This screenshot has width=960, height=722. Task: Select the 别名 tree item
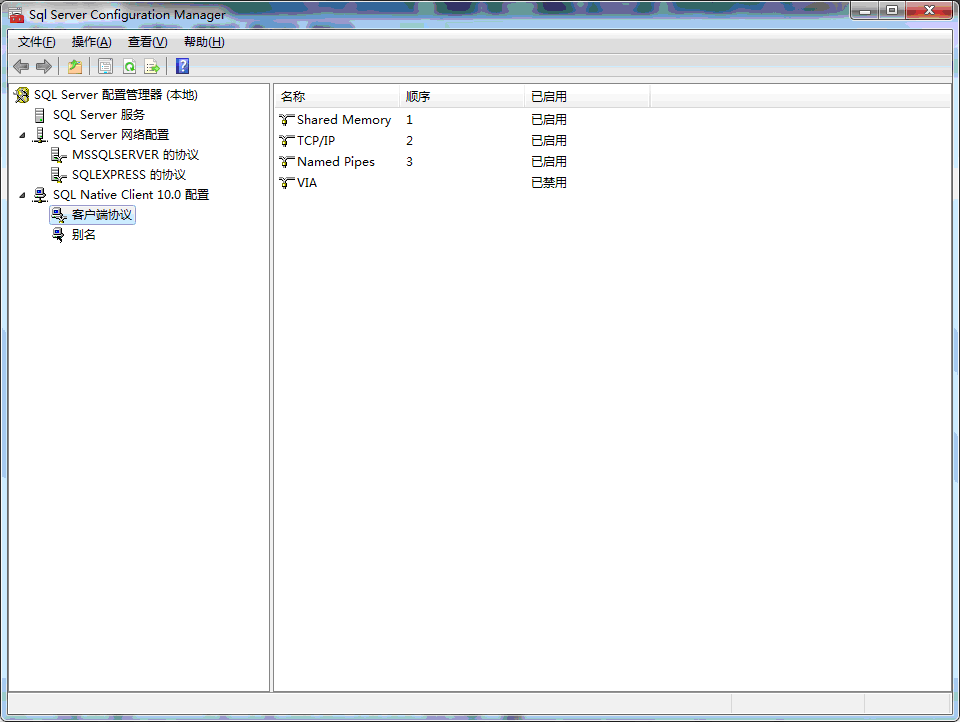tap(85, 234)
